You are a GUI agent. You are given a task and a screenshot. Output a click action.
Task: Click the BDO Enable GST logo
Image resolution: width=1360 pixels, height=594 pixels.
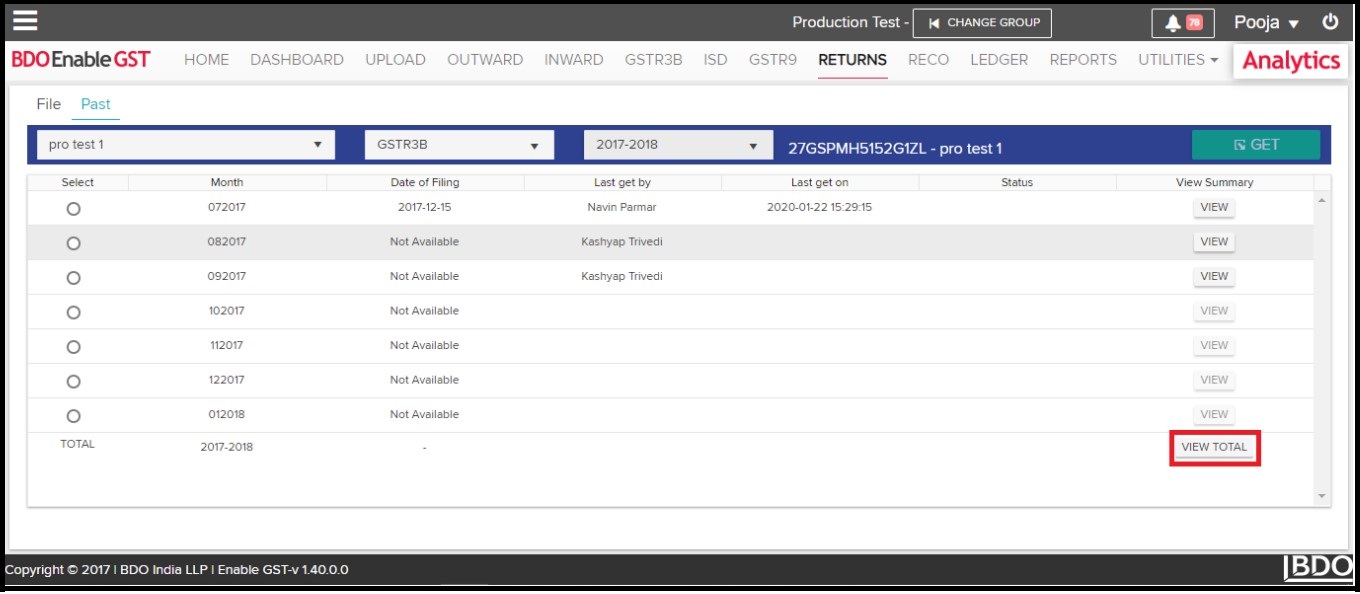point(81,60)
